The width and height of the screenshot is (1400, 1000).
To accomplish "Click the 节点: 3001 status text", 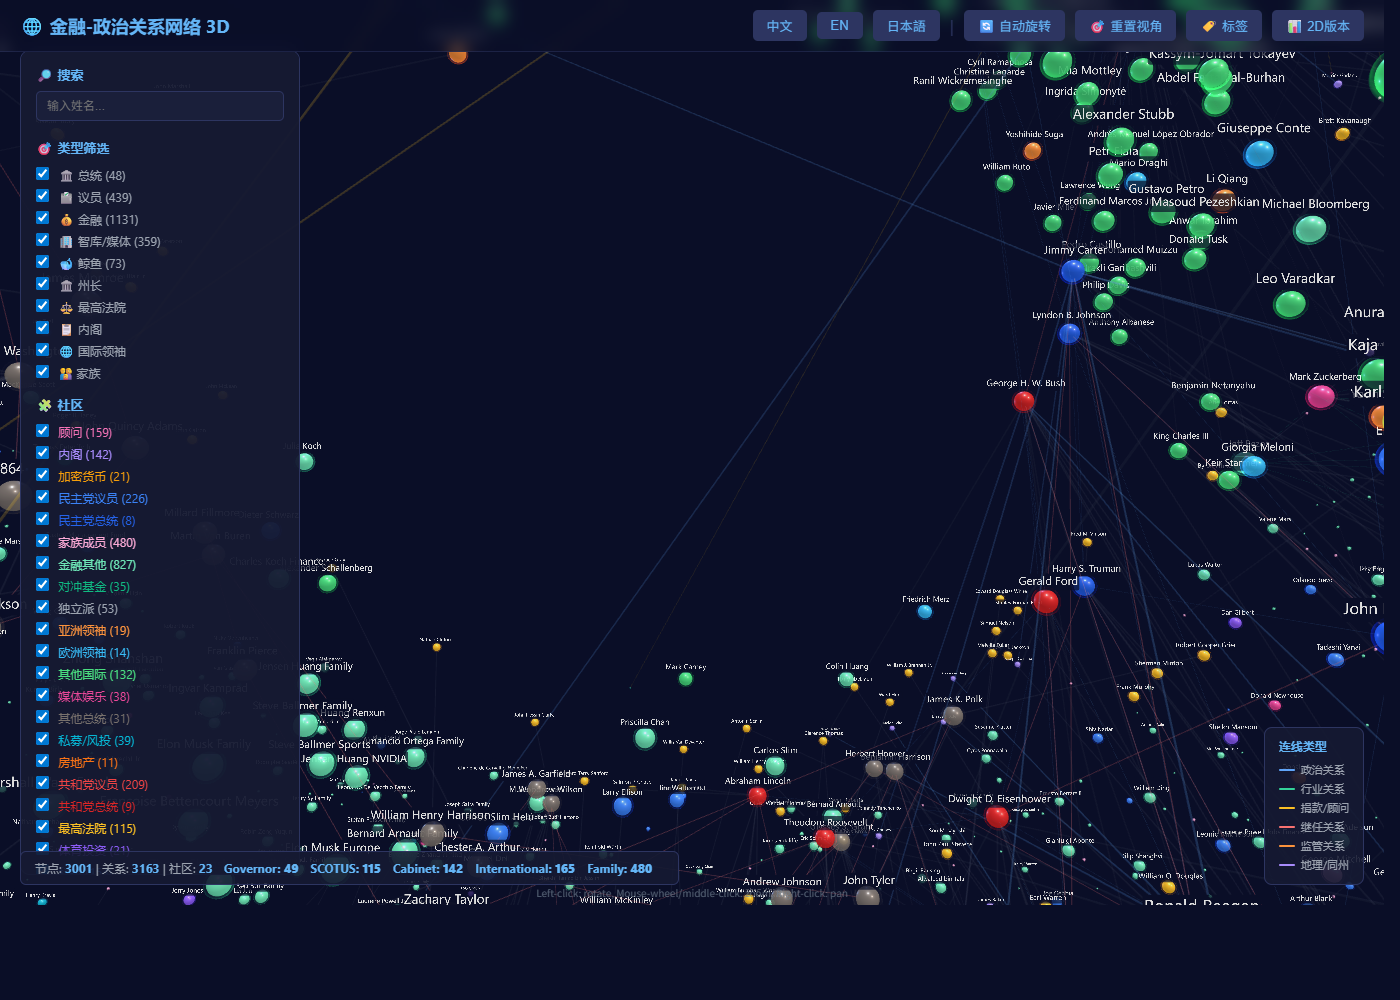I will tap(64, 869).
